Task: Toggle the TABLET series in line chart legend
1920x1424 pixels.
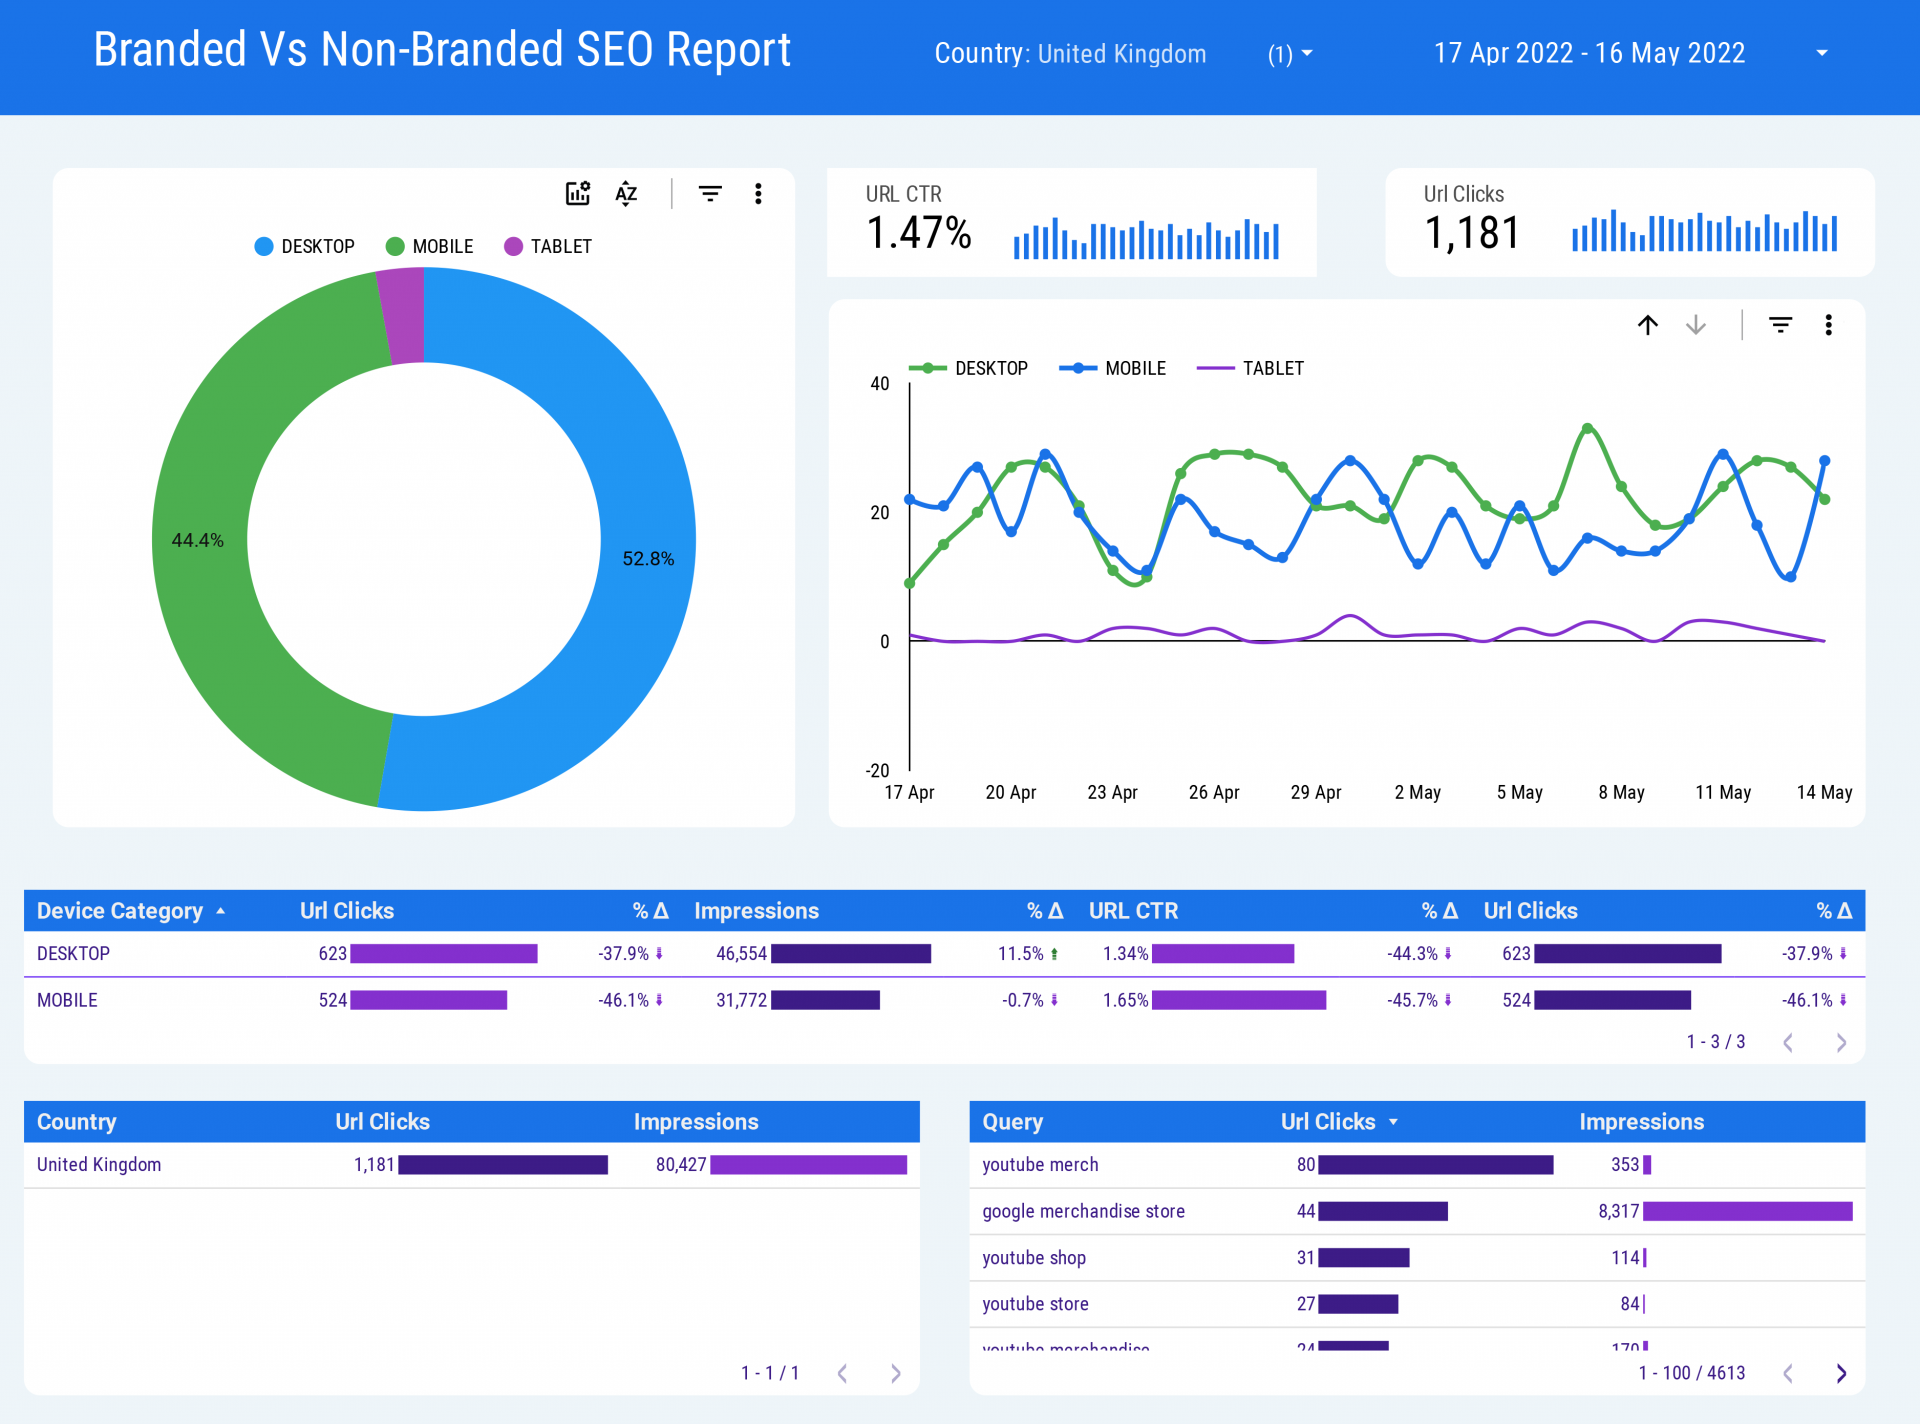Action: pyautogui.click(x=1274, y=368)
